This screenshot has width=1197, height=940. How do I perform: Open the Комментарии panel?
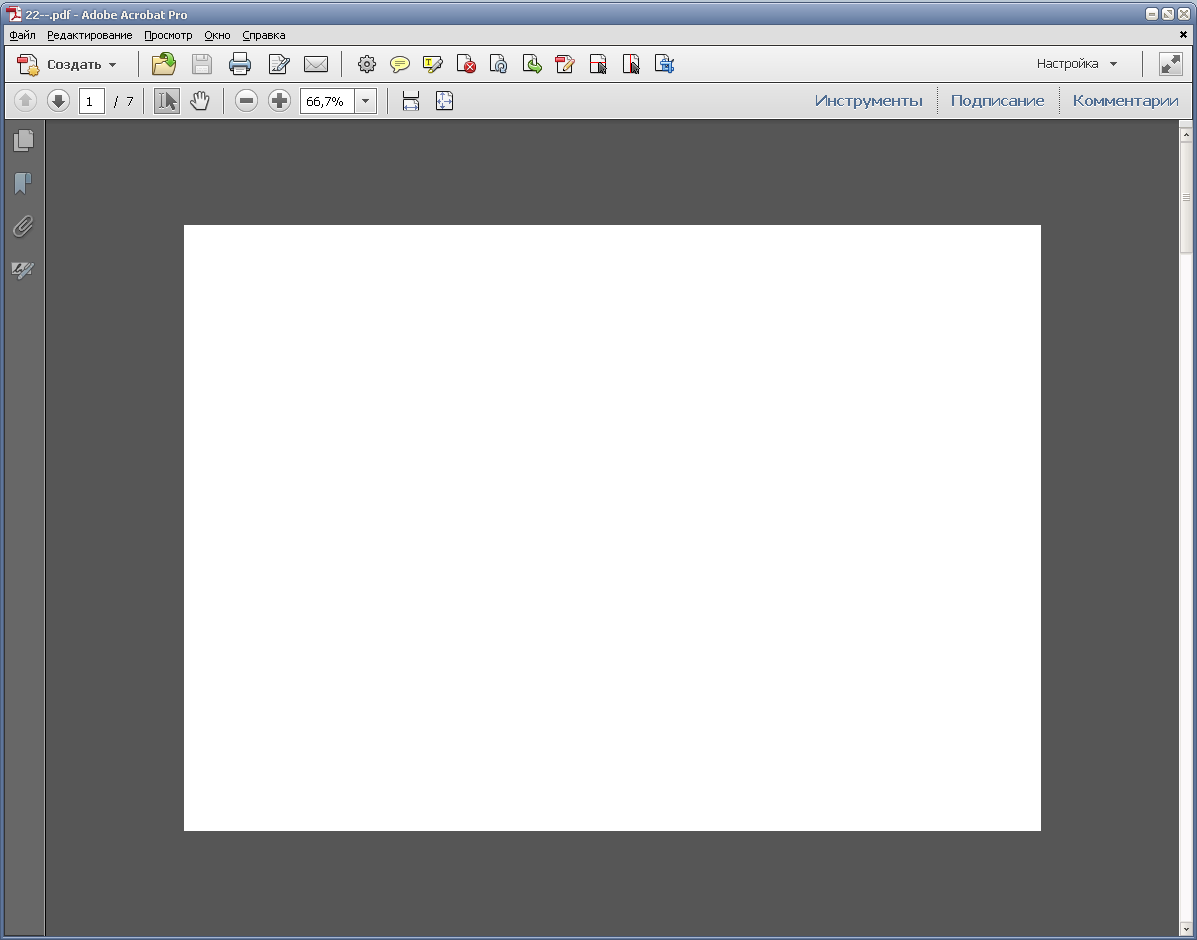1125,101
